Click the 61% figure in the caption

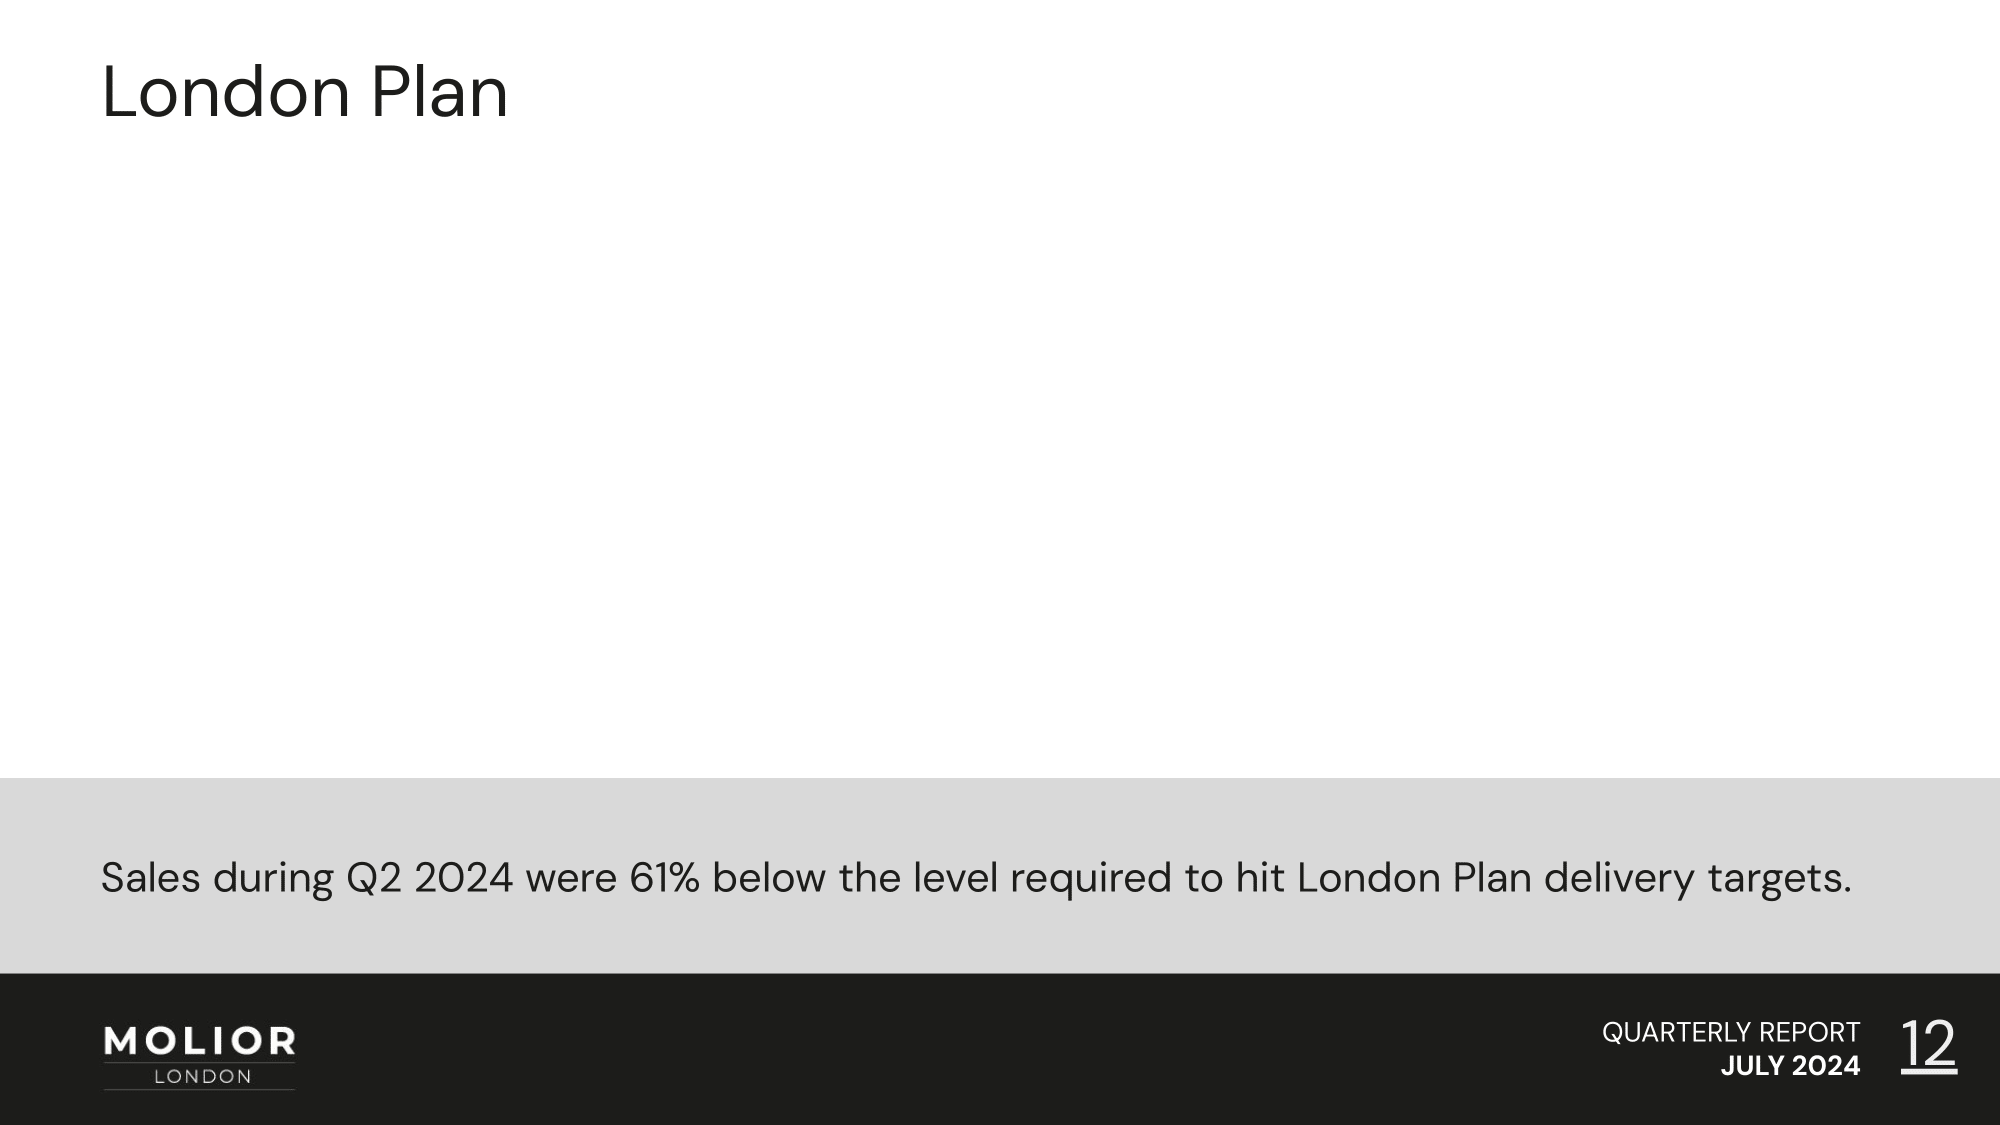click(665, 878)
